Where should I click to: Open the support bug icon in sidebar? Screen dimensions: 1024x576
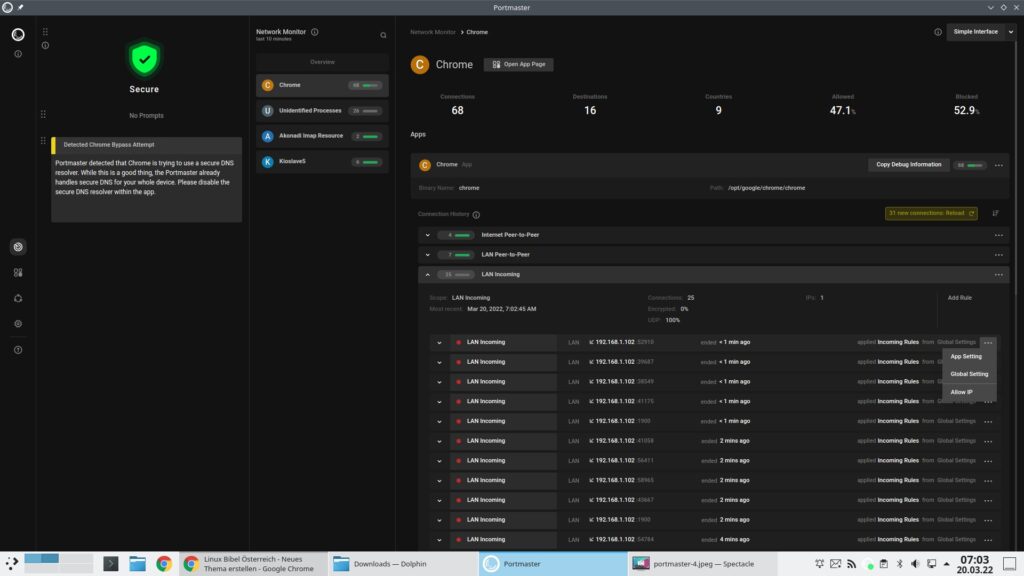click(x=18, y=298)
